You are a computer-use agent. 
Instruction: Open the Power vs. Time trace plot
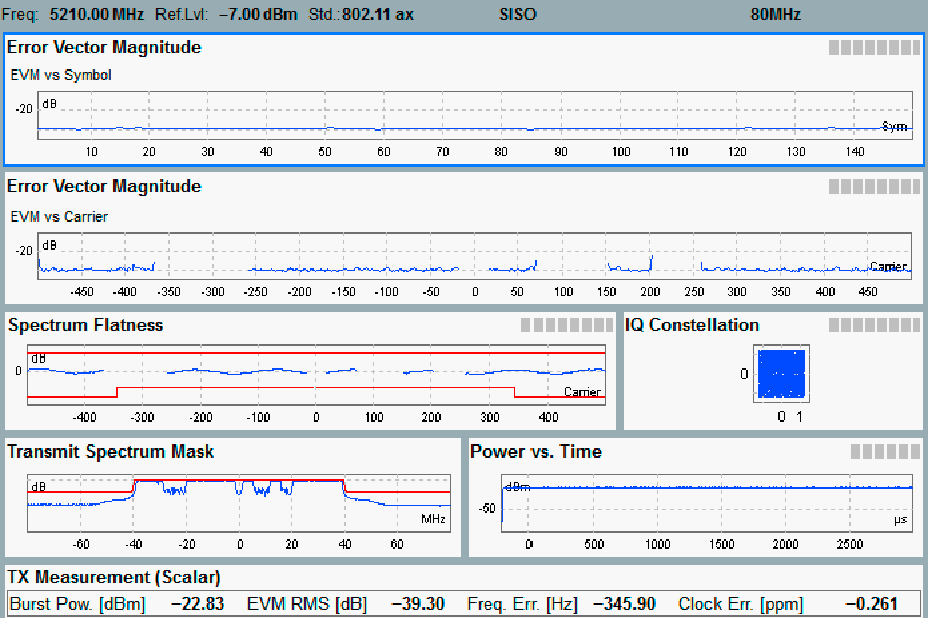[706, 503]
